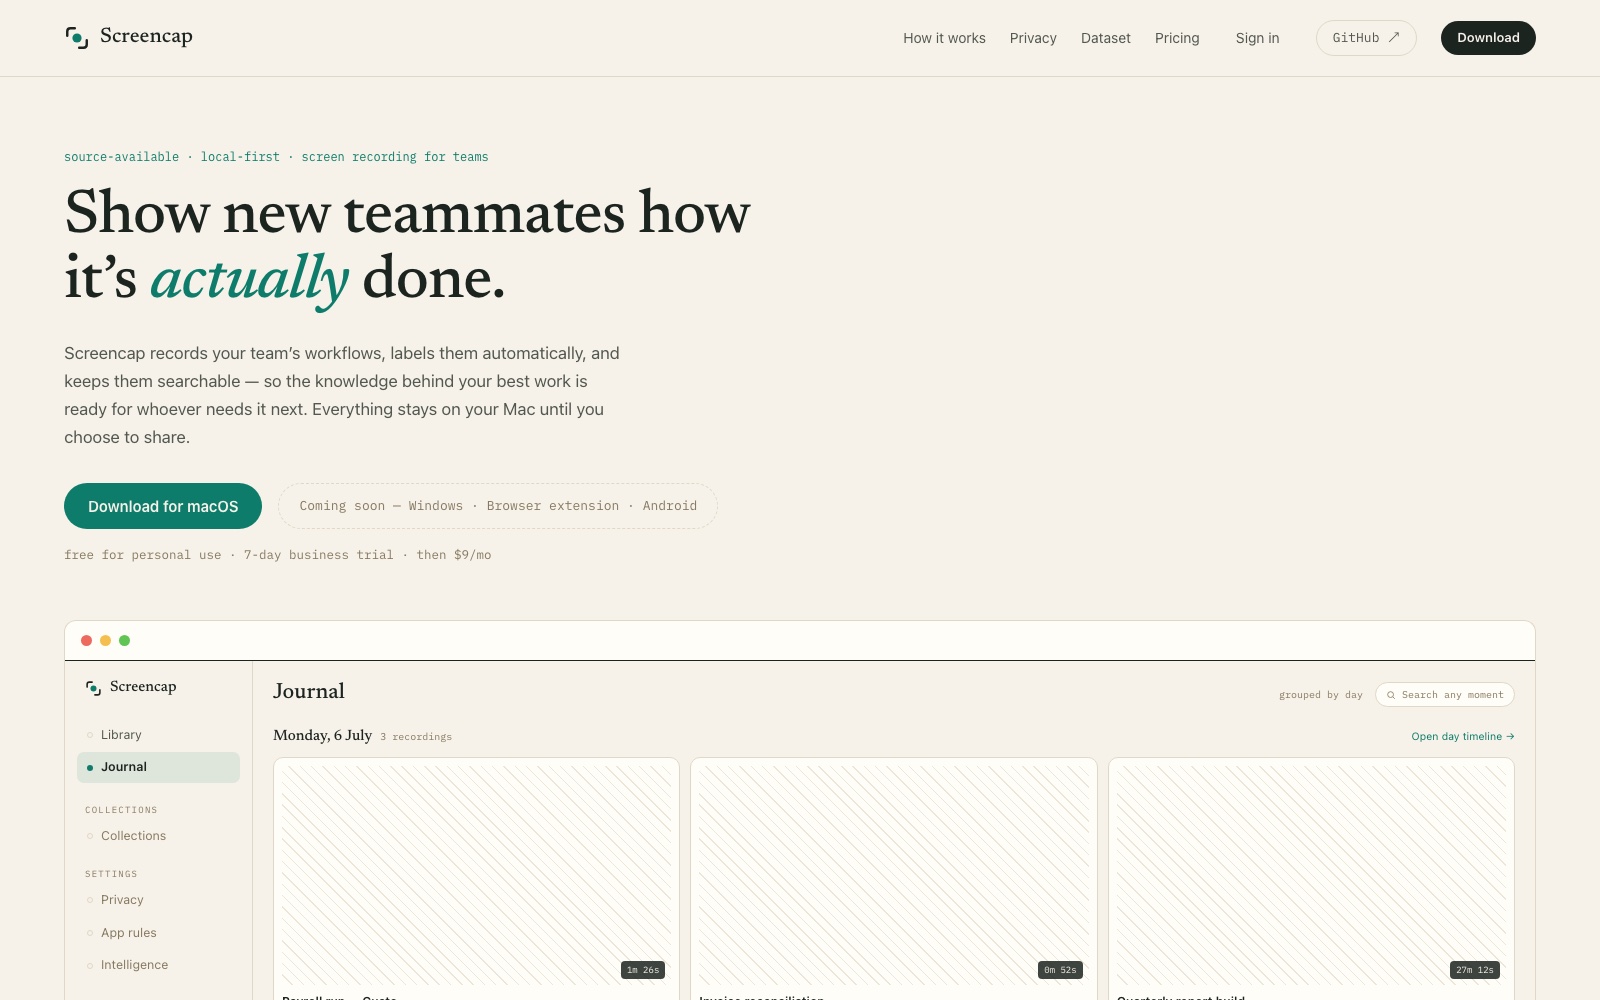Click the Screencap icon in app sidebar

click(93, 688)
